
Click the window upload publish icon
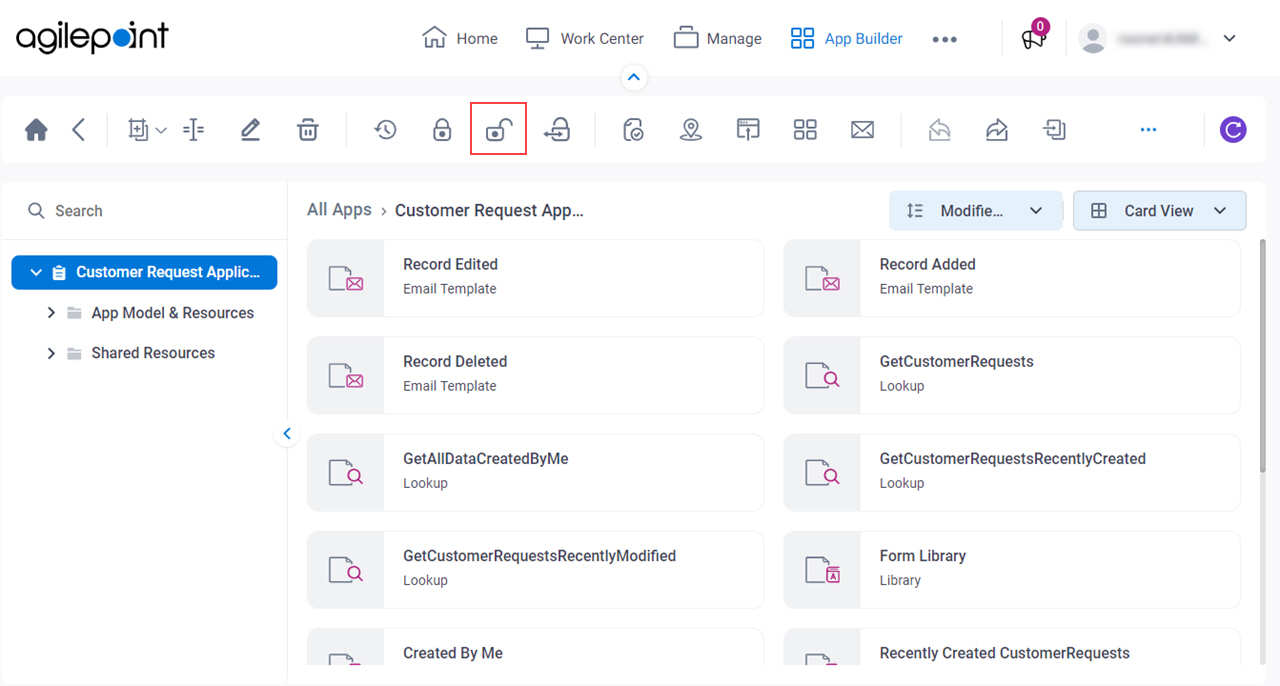pos(748,130)
